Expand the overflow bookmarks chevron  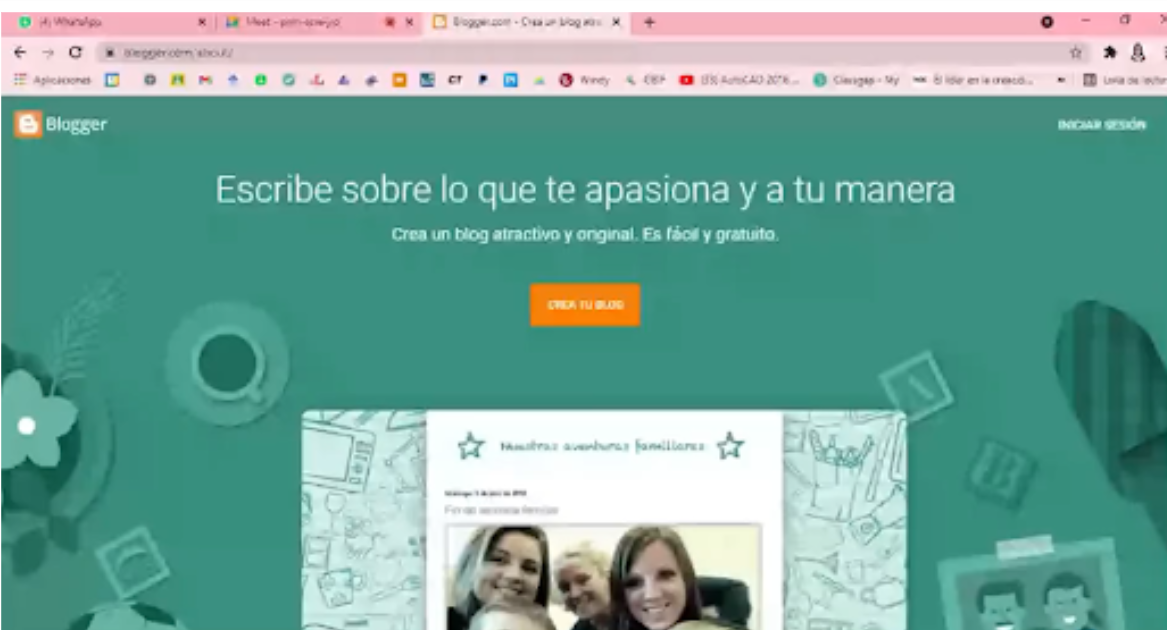pos(1059,77)
